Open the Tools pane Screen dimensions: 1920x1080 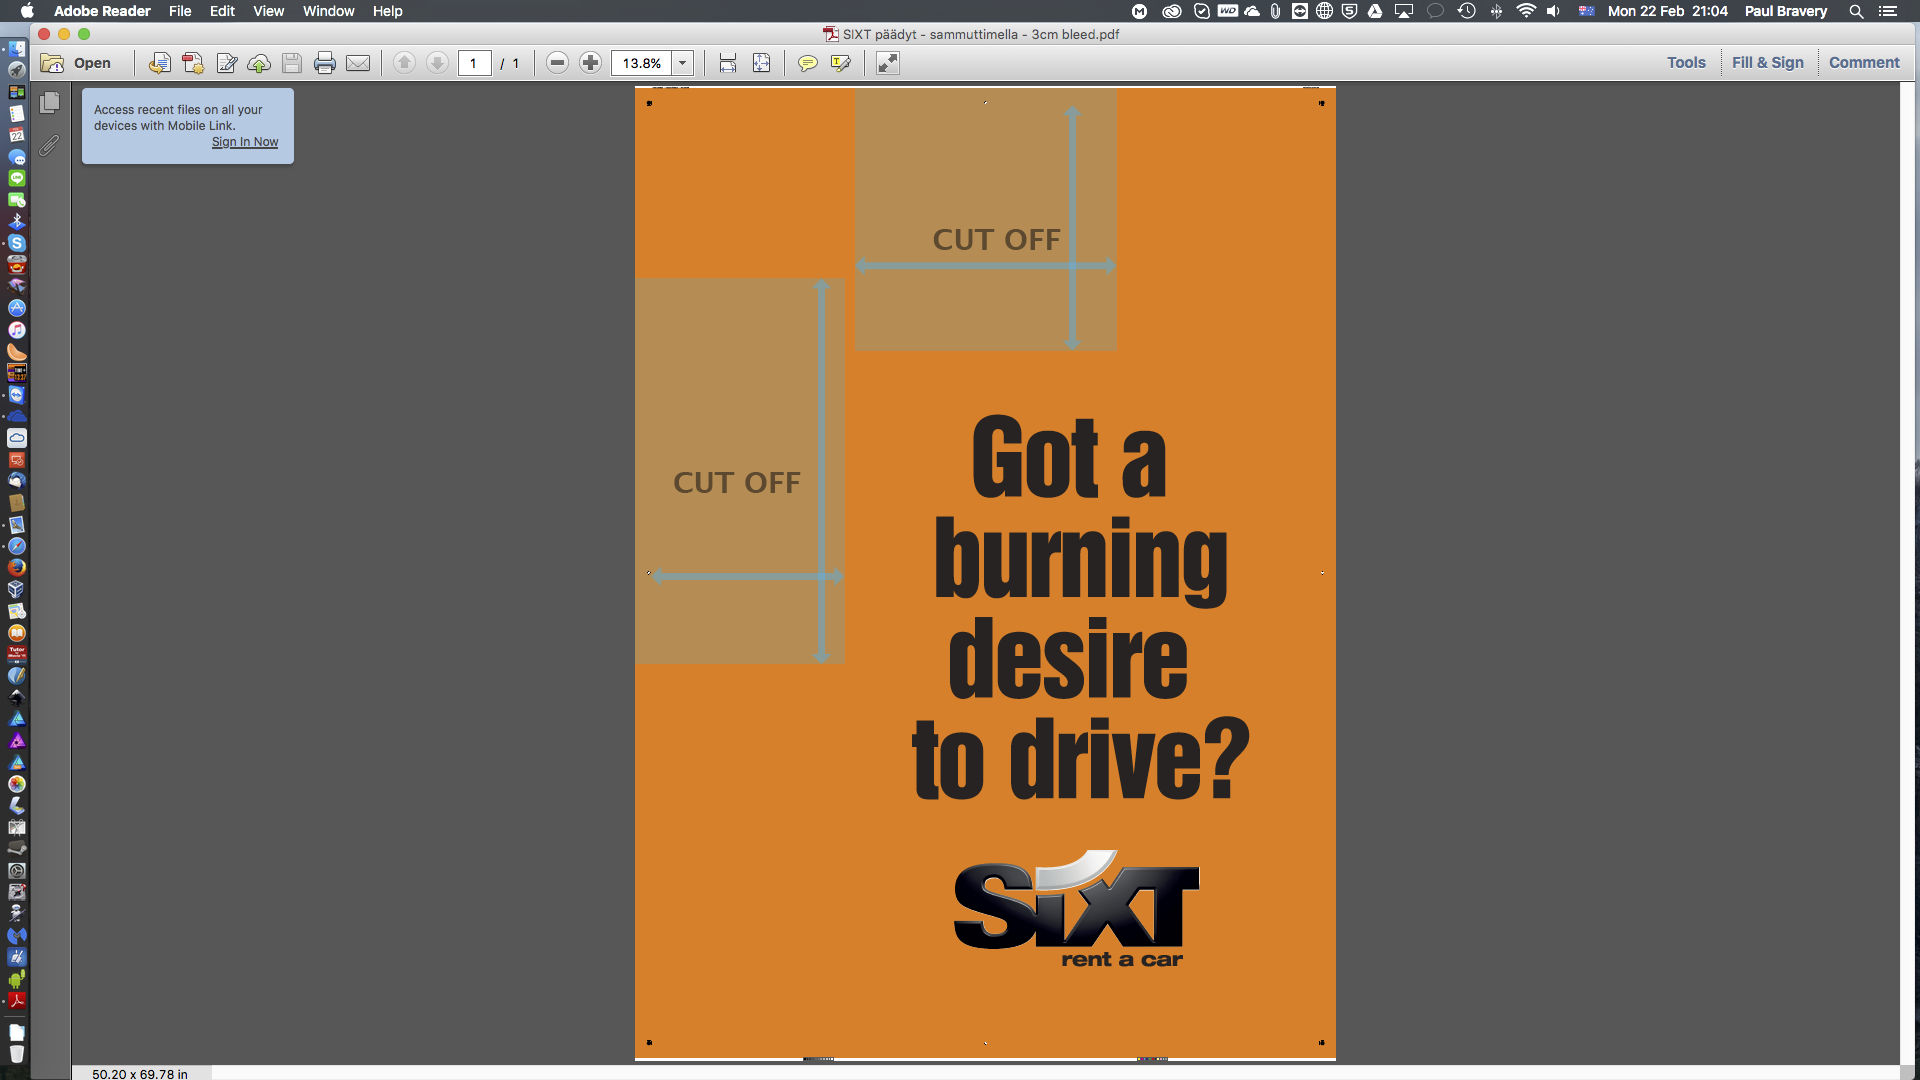pos(1686,62)
